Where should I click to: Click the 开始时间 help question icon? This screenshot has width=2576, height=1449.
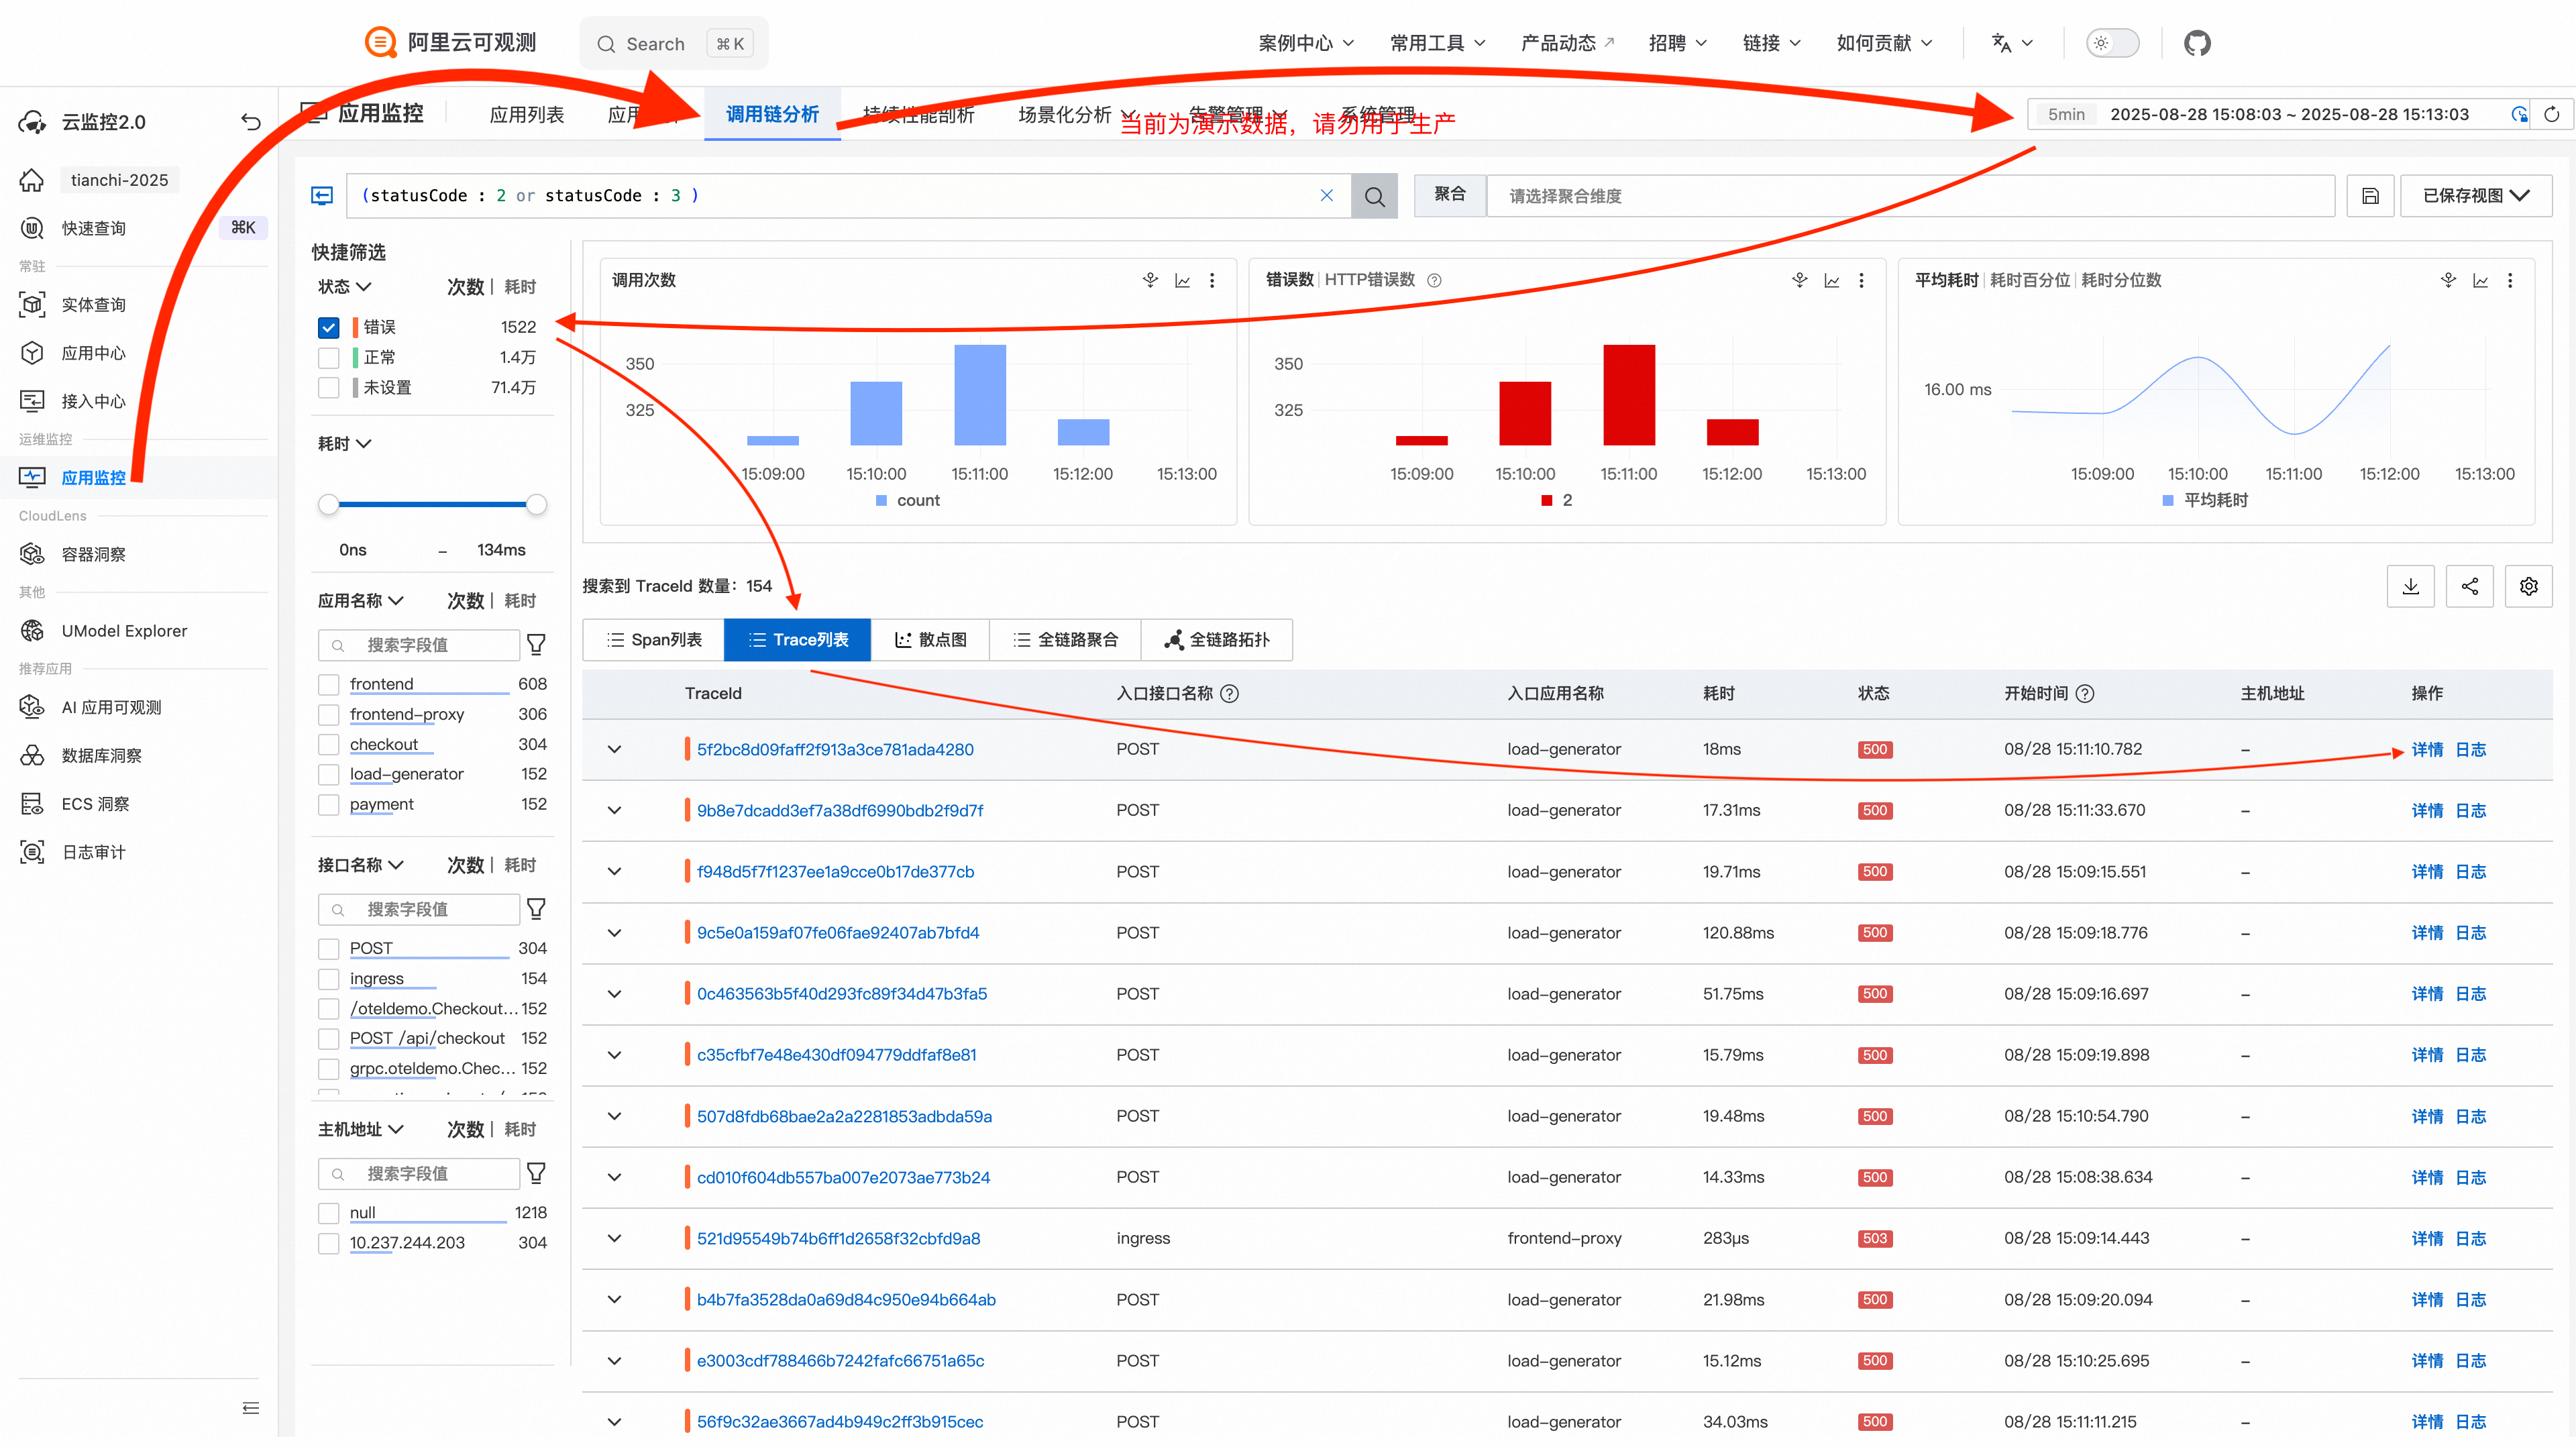pyautogui.click(x=2085, y=694)
